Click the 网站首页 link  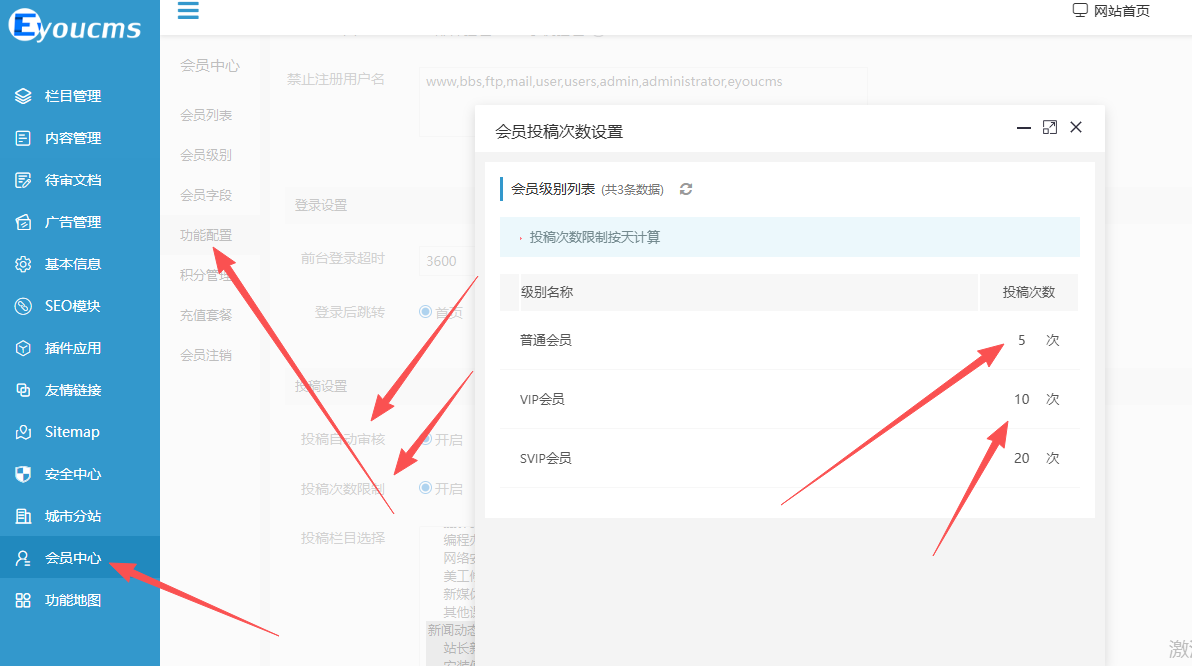tap(1110, 10)
